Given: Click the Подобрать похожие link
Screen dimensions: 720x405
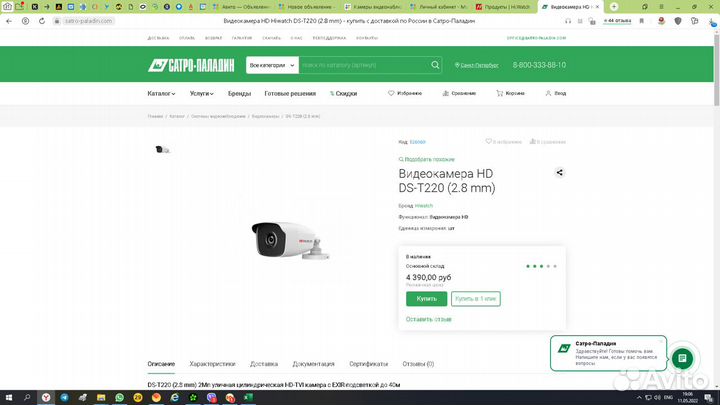Looking at the screenshot, I should coord(427,159).
